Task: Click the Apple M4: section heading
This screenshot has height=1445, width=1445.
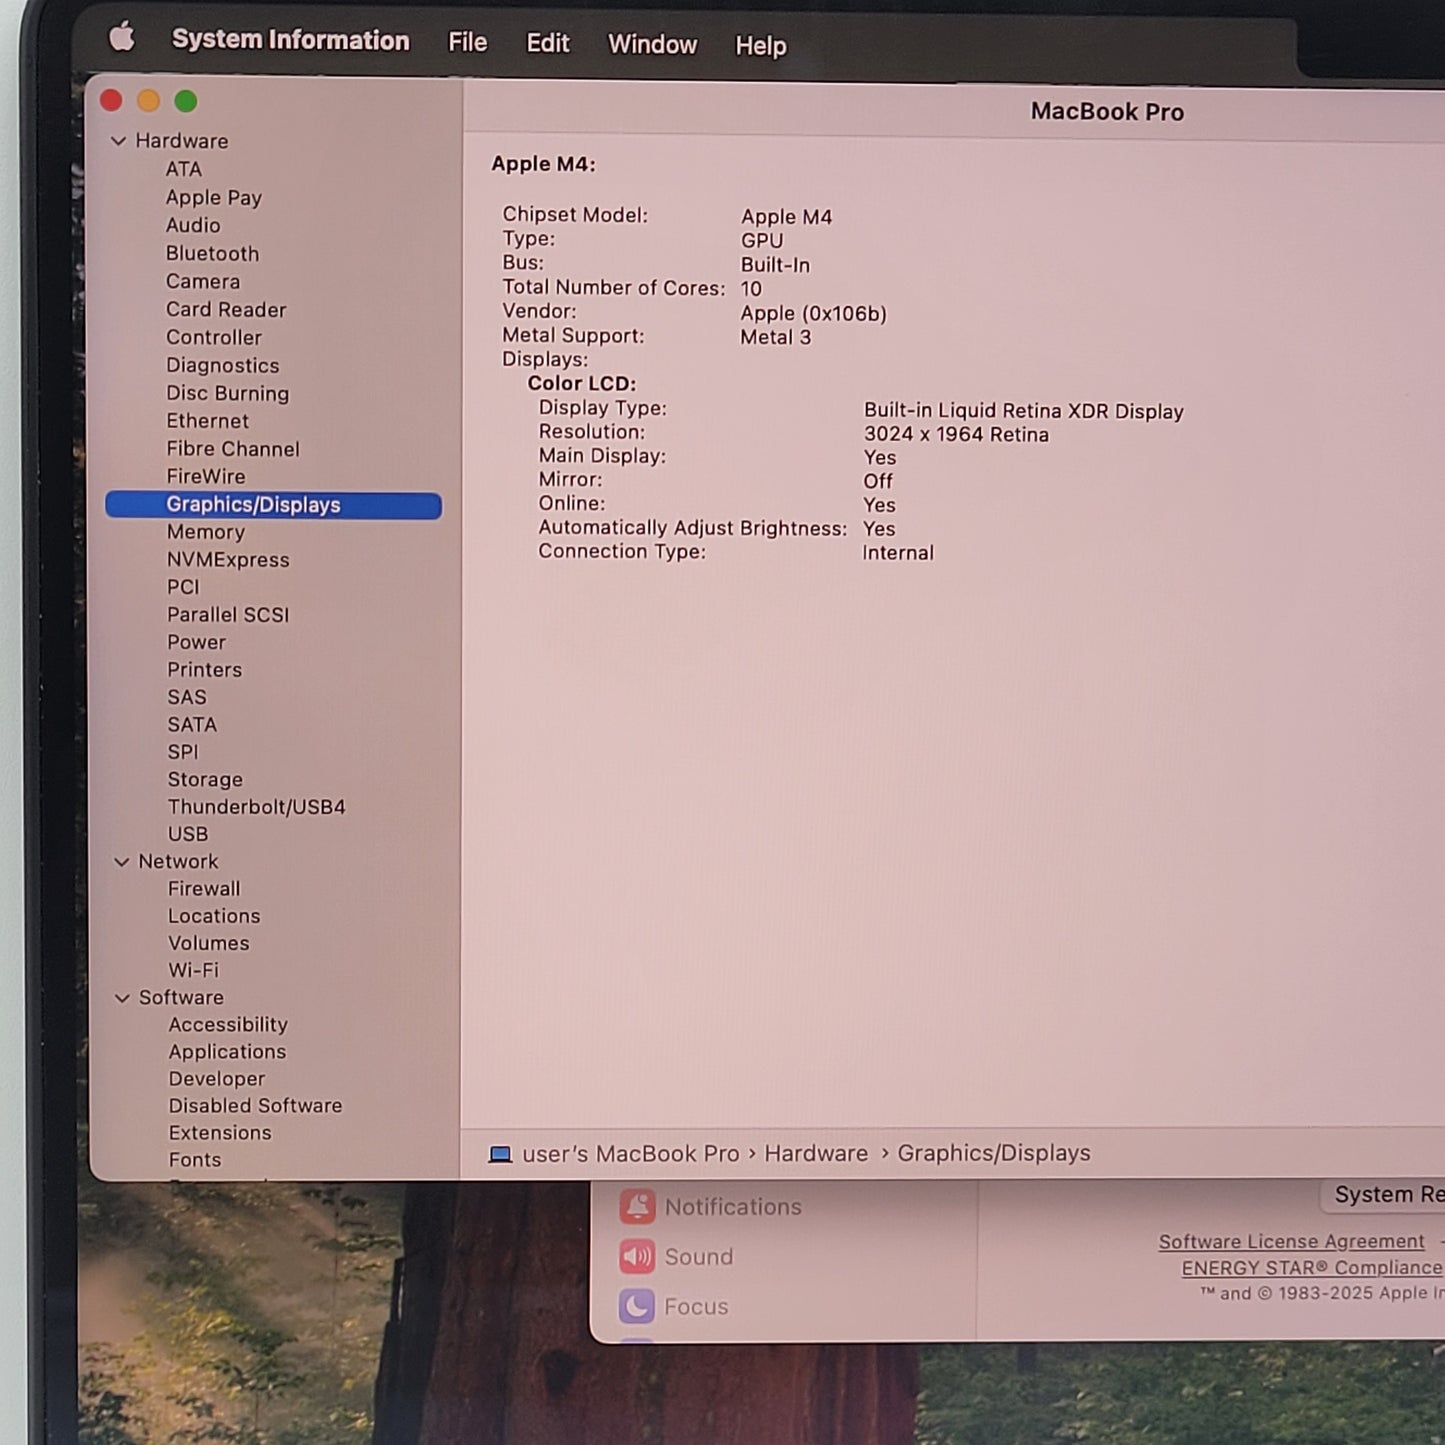Action: [x=543, y=164]
